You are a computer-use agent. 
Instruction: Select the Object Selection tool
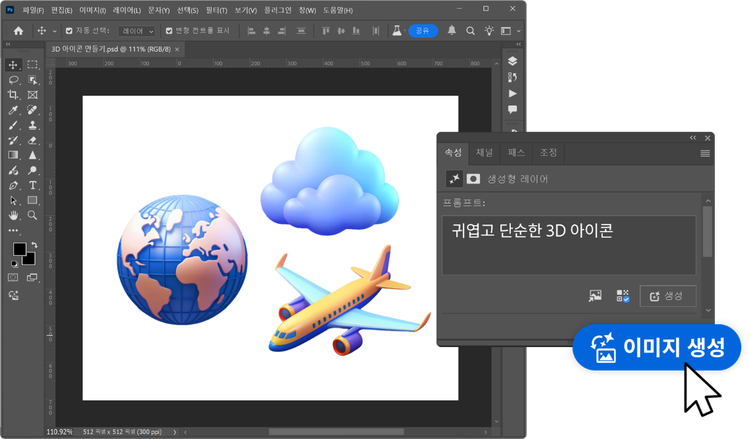[x=33, y=80]
